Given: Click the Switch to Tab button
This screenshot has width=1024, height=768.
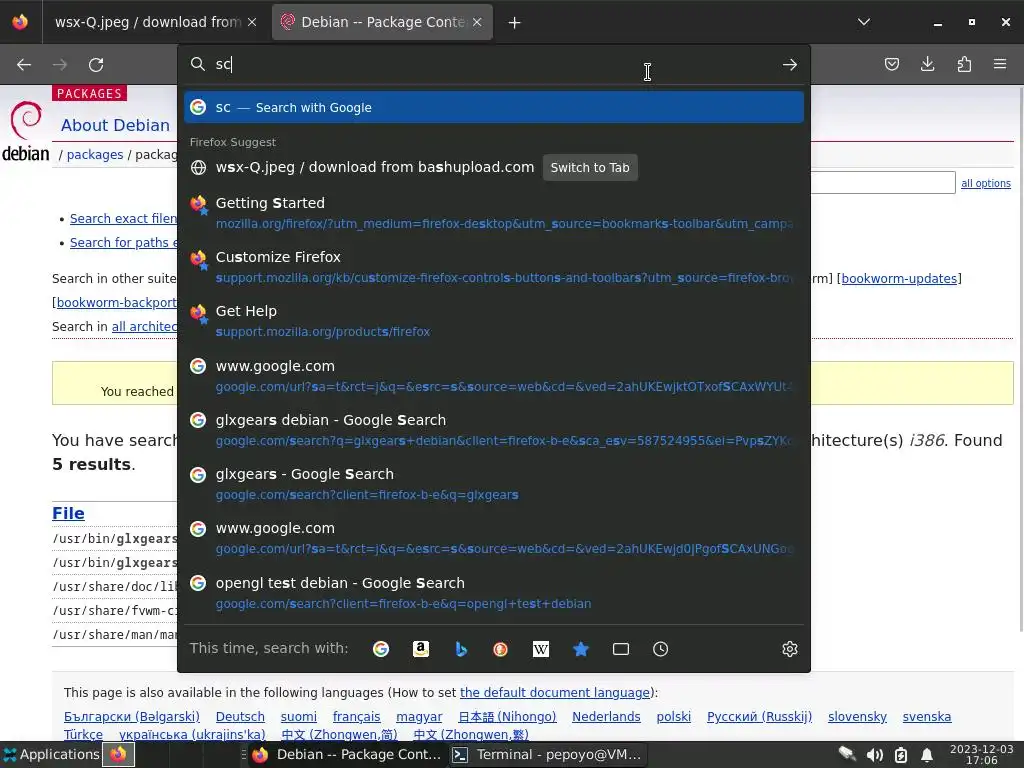Looking at the screenshot, I should pyautogui.click(x=590, y=167).
